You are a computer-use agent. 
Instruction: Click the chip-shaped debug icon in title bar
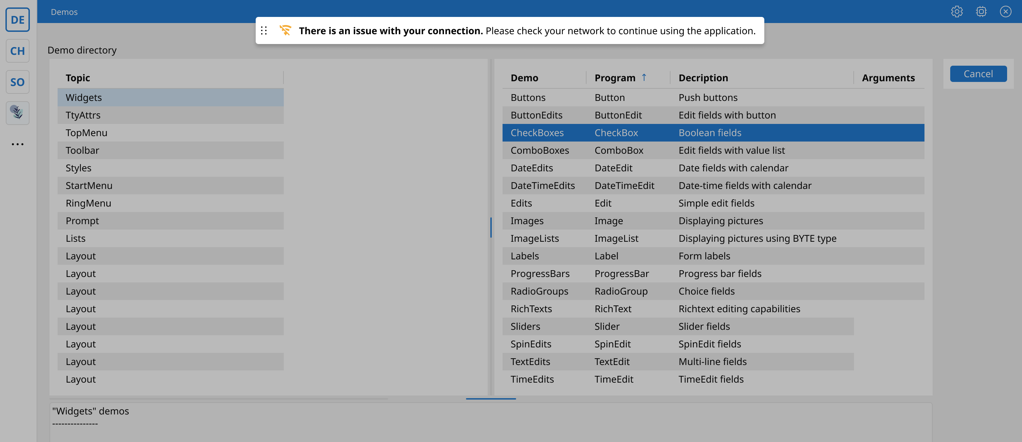pos(981,12)
